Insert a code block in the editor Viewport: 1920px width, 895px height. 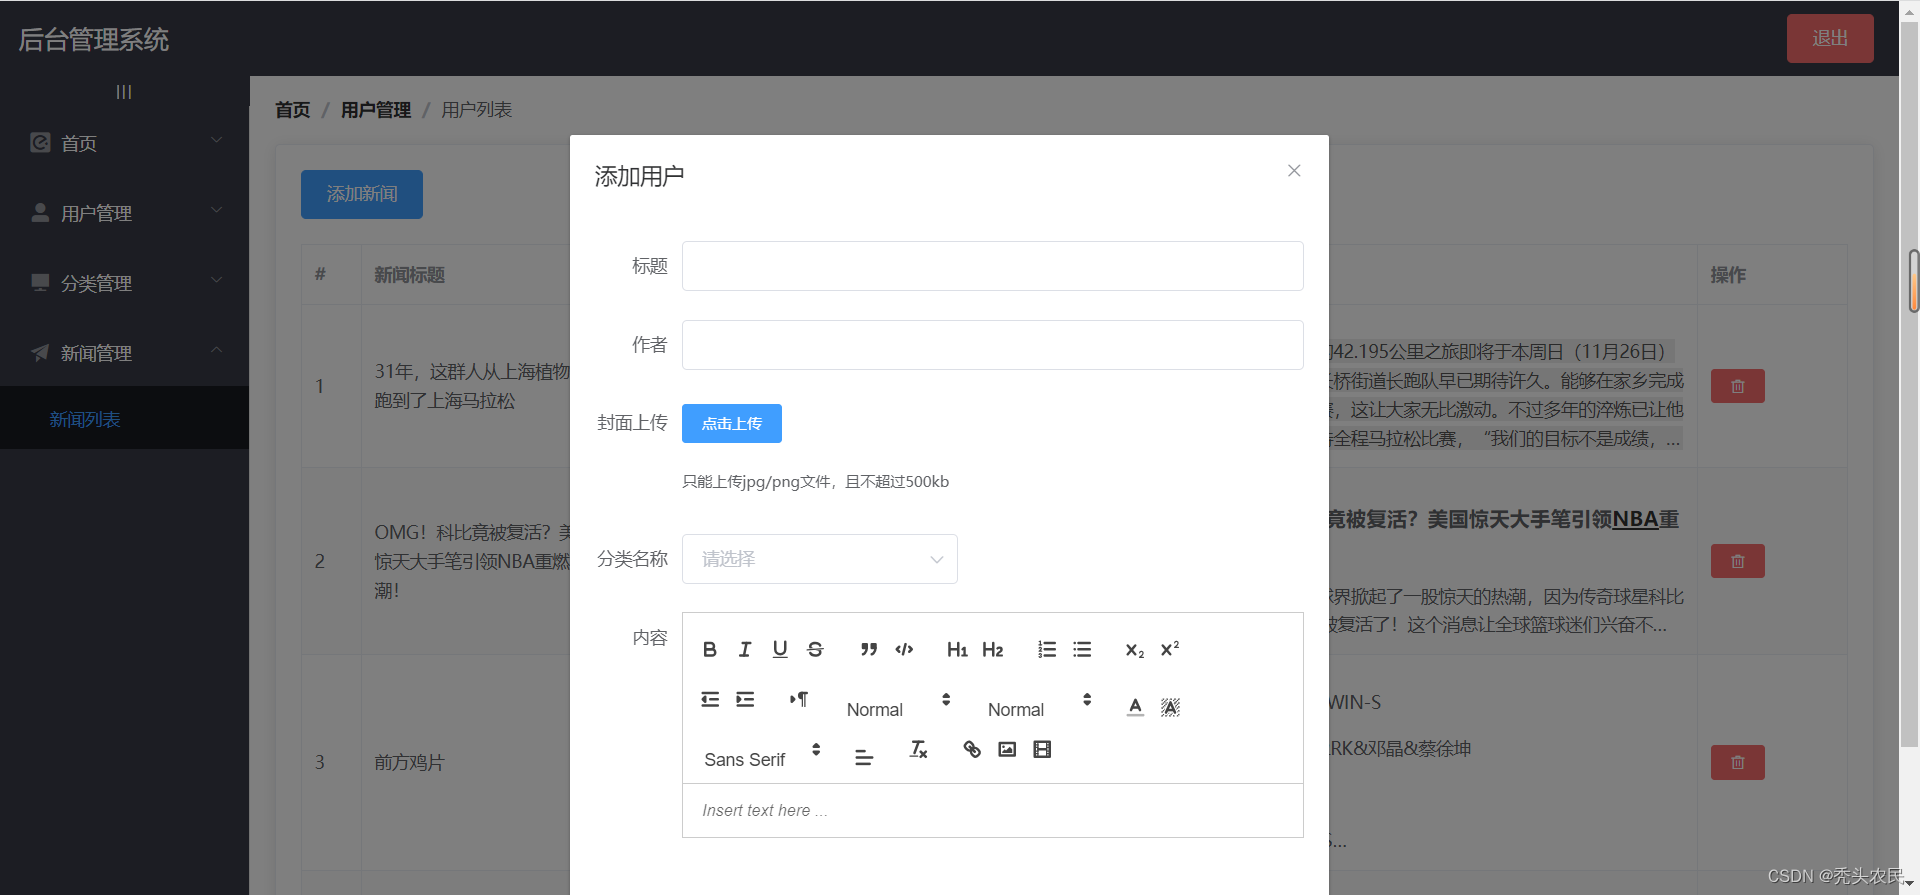(x=904, y=649)
